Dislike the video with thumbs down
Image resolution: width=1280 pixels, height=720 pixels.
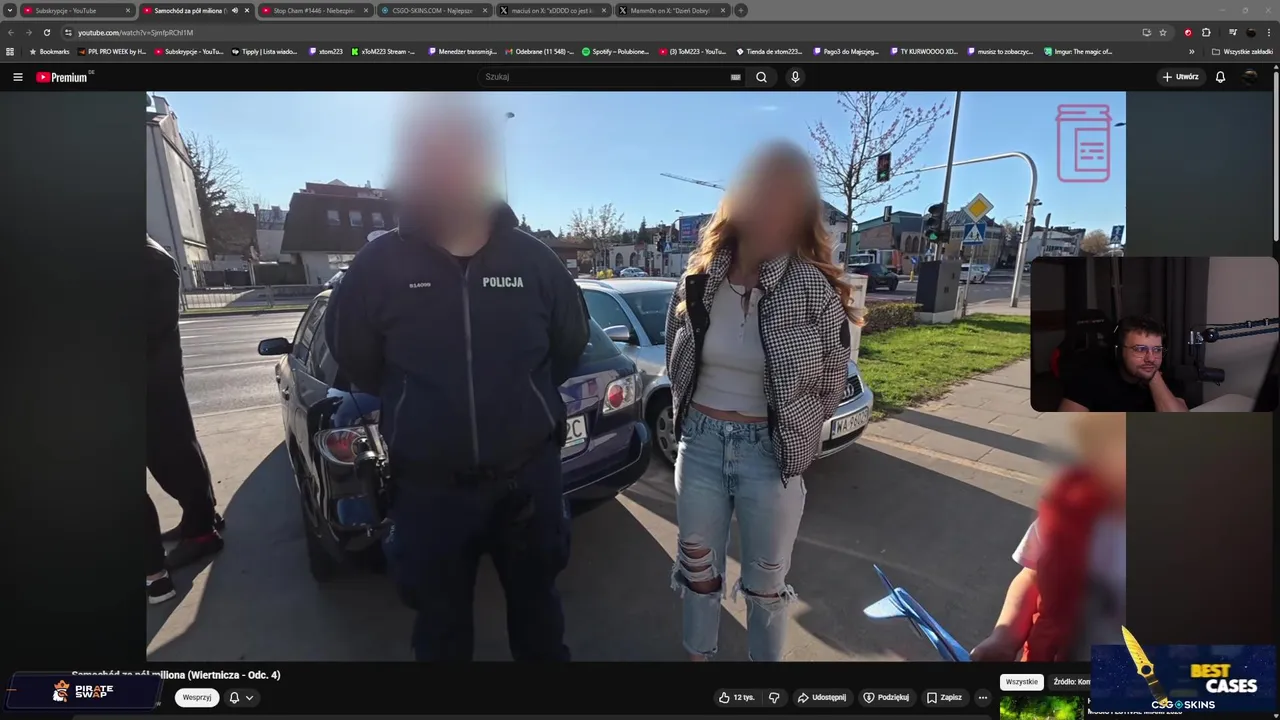774,697
